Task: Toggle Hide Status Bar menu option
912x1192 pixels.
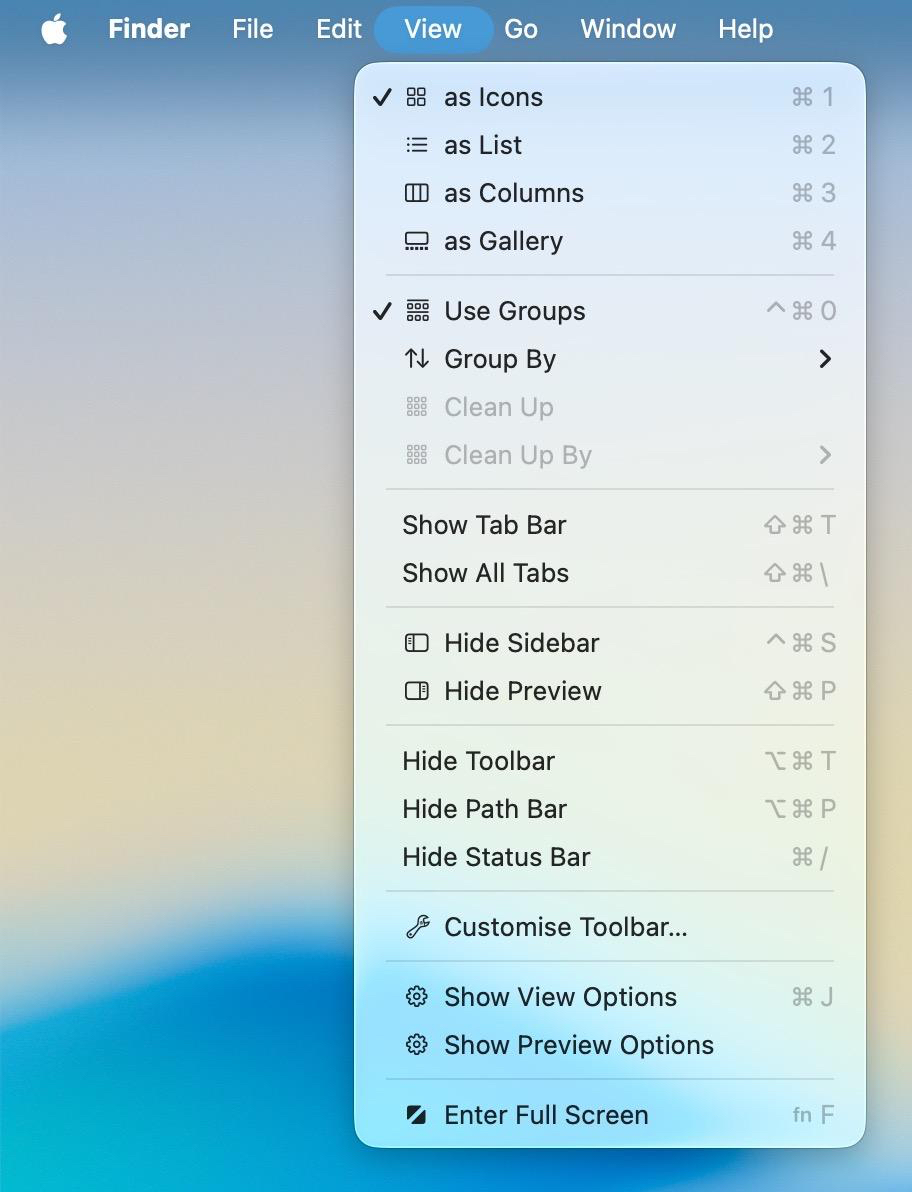Action: [496, 857]
